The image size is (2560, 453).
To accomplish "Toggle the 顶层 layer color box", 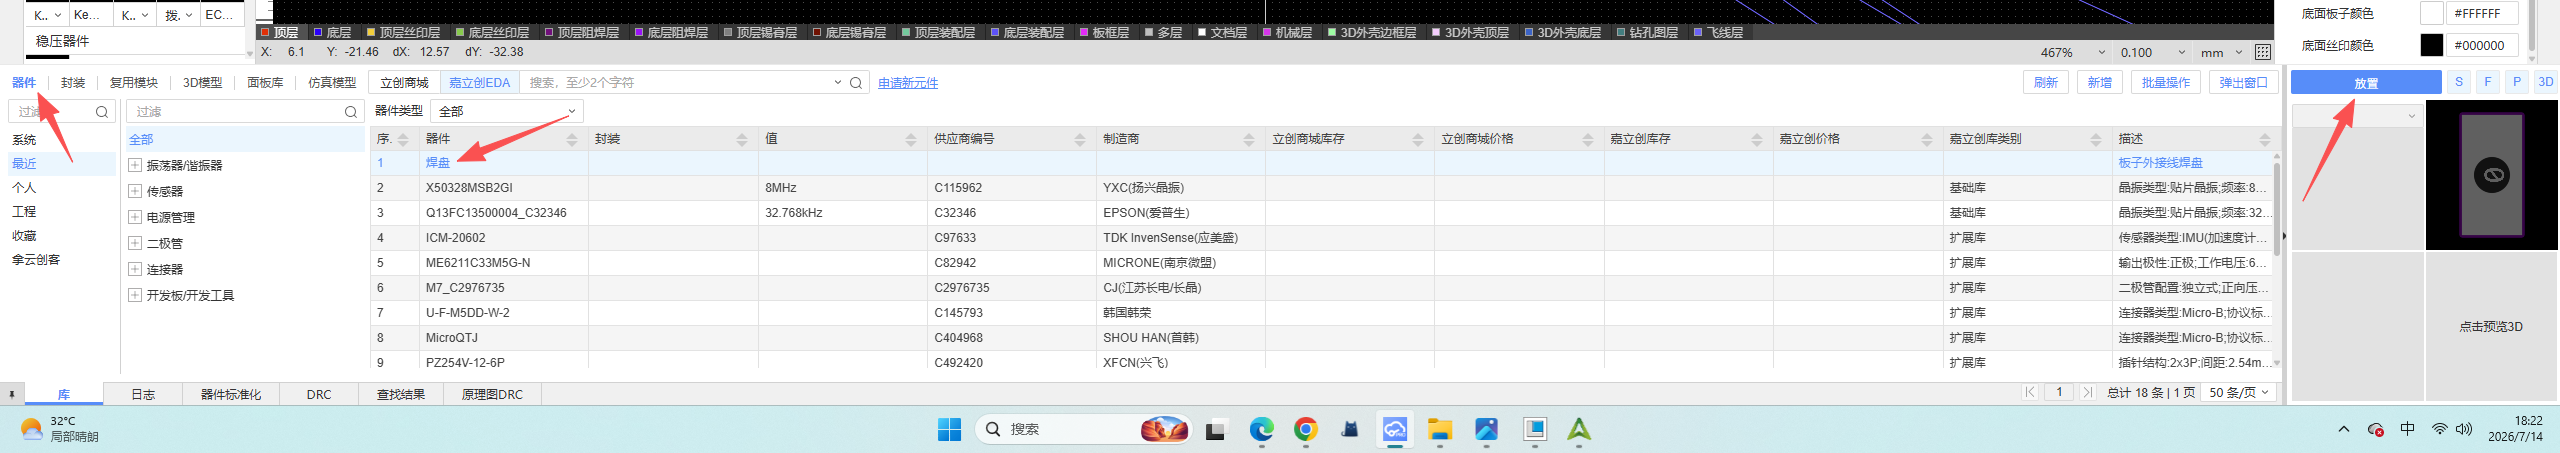I will tap(265, 33).
